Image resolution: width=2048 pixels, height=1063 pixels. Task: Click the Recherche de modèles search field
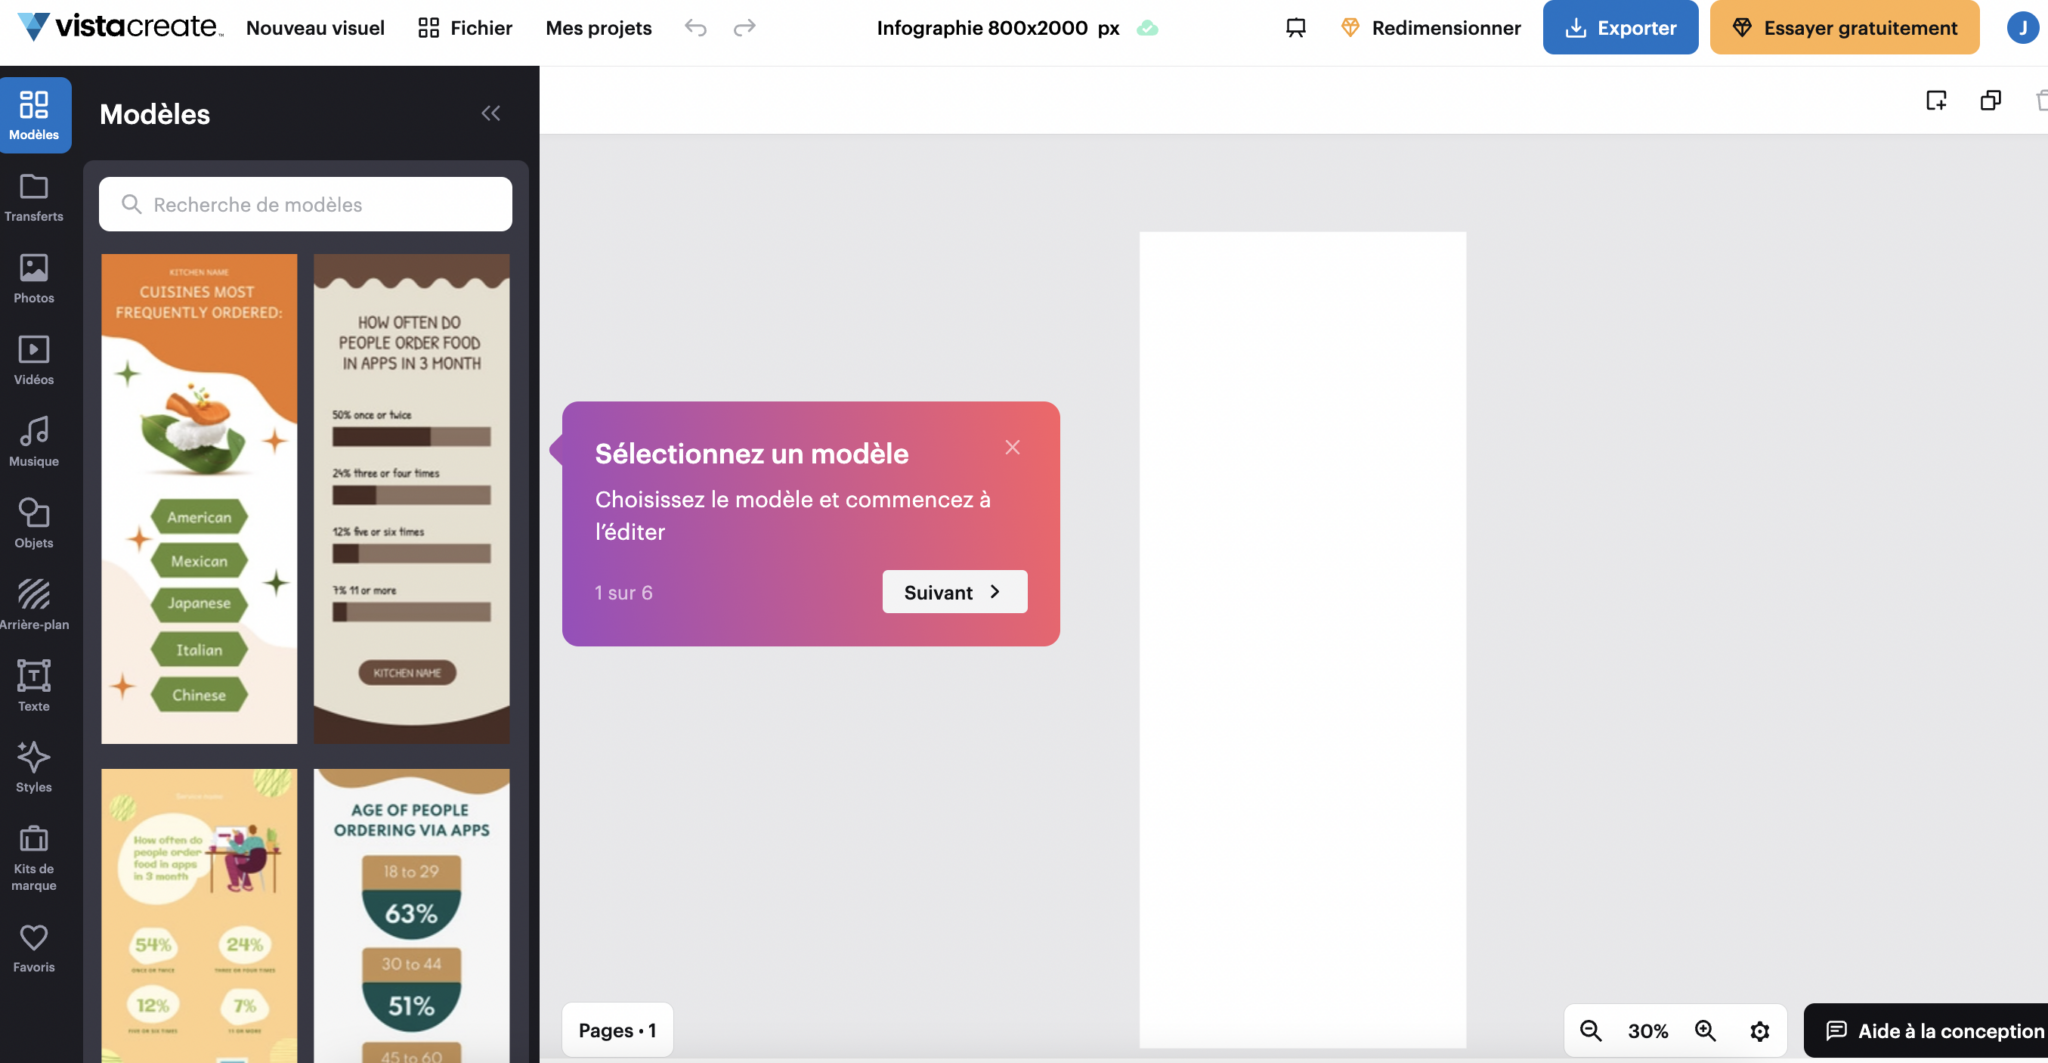(x=306, y=204)
